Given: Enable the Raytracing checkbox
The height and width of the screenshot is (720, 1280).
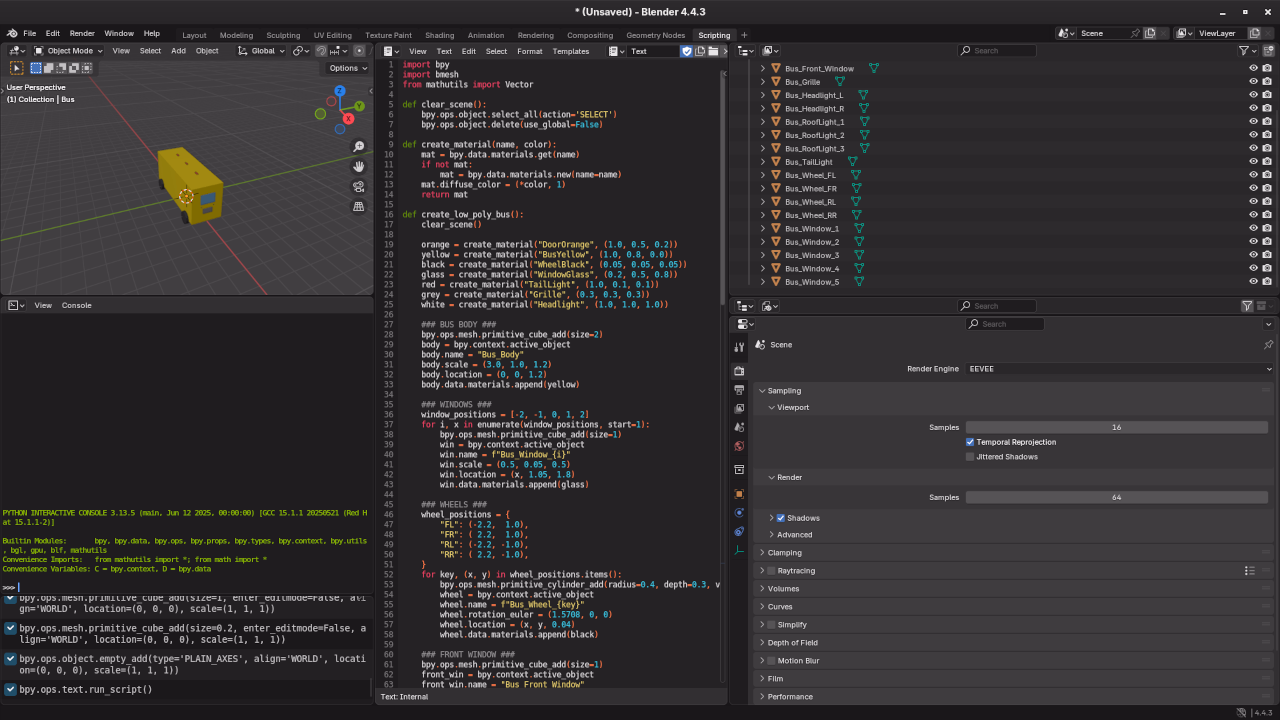Looking at the screenshot, I should click(771, 571).
